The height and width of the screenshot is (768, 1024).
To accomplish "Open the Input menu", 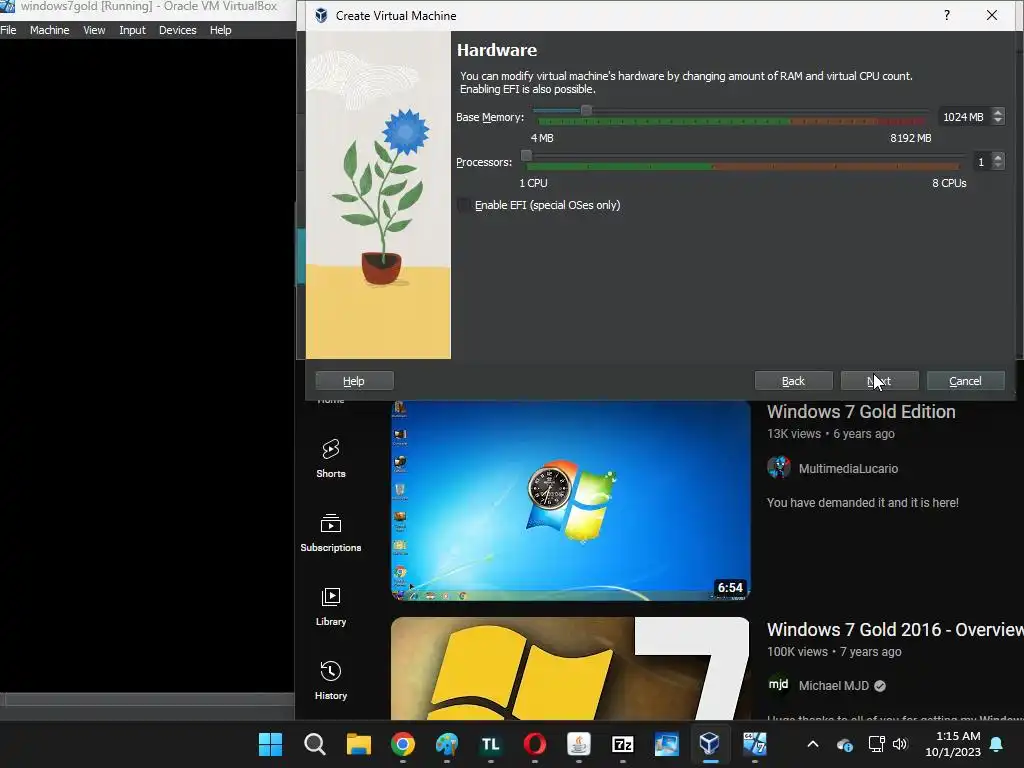I will point(132,30).
